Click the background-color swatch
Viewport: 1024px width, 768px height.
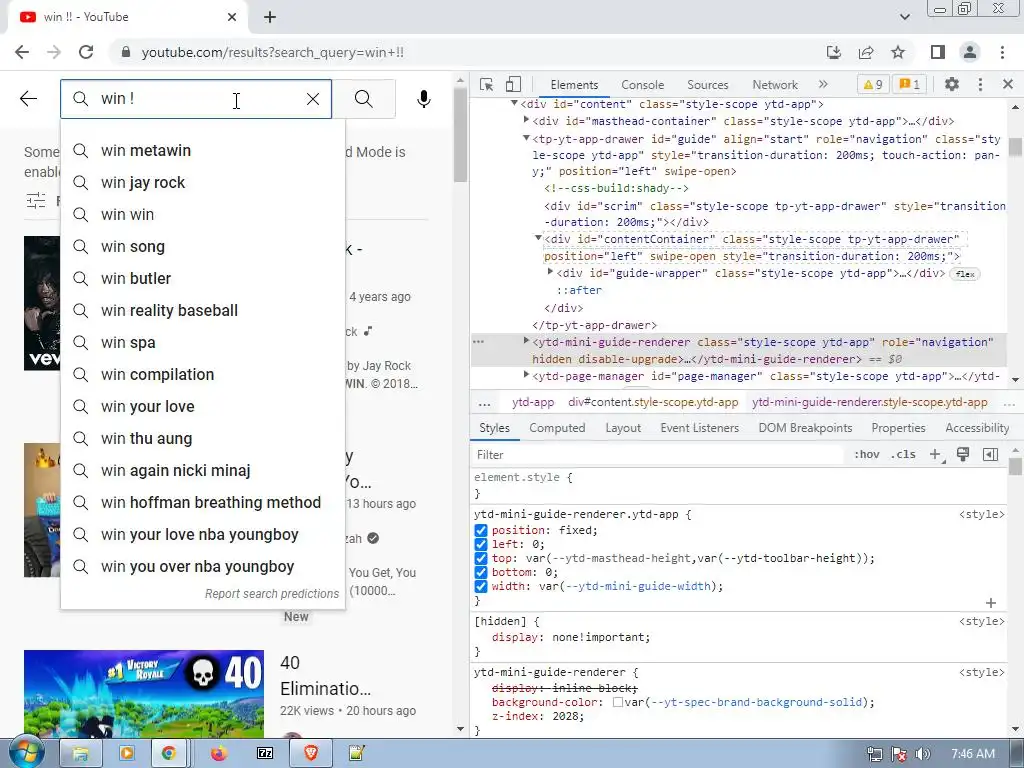(x=617, y=703)
